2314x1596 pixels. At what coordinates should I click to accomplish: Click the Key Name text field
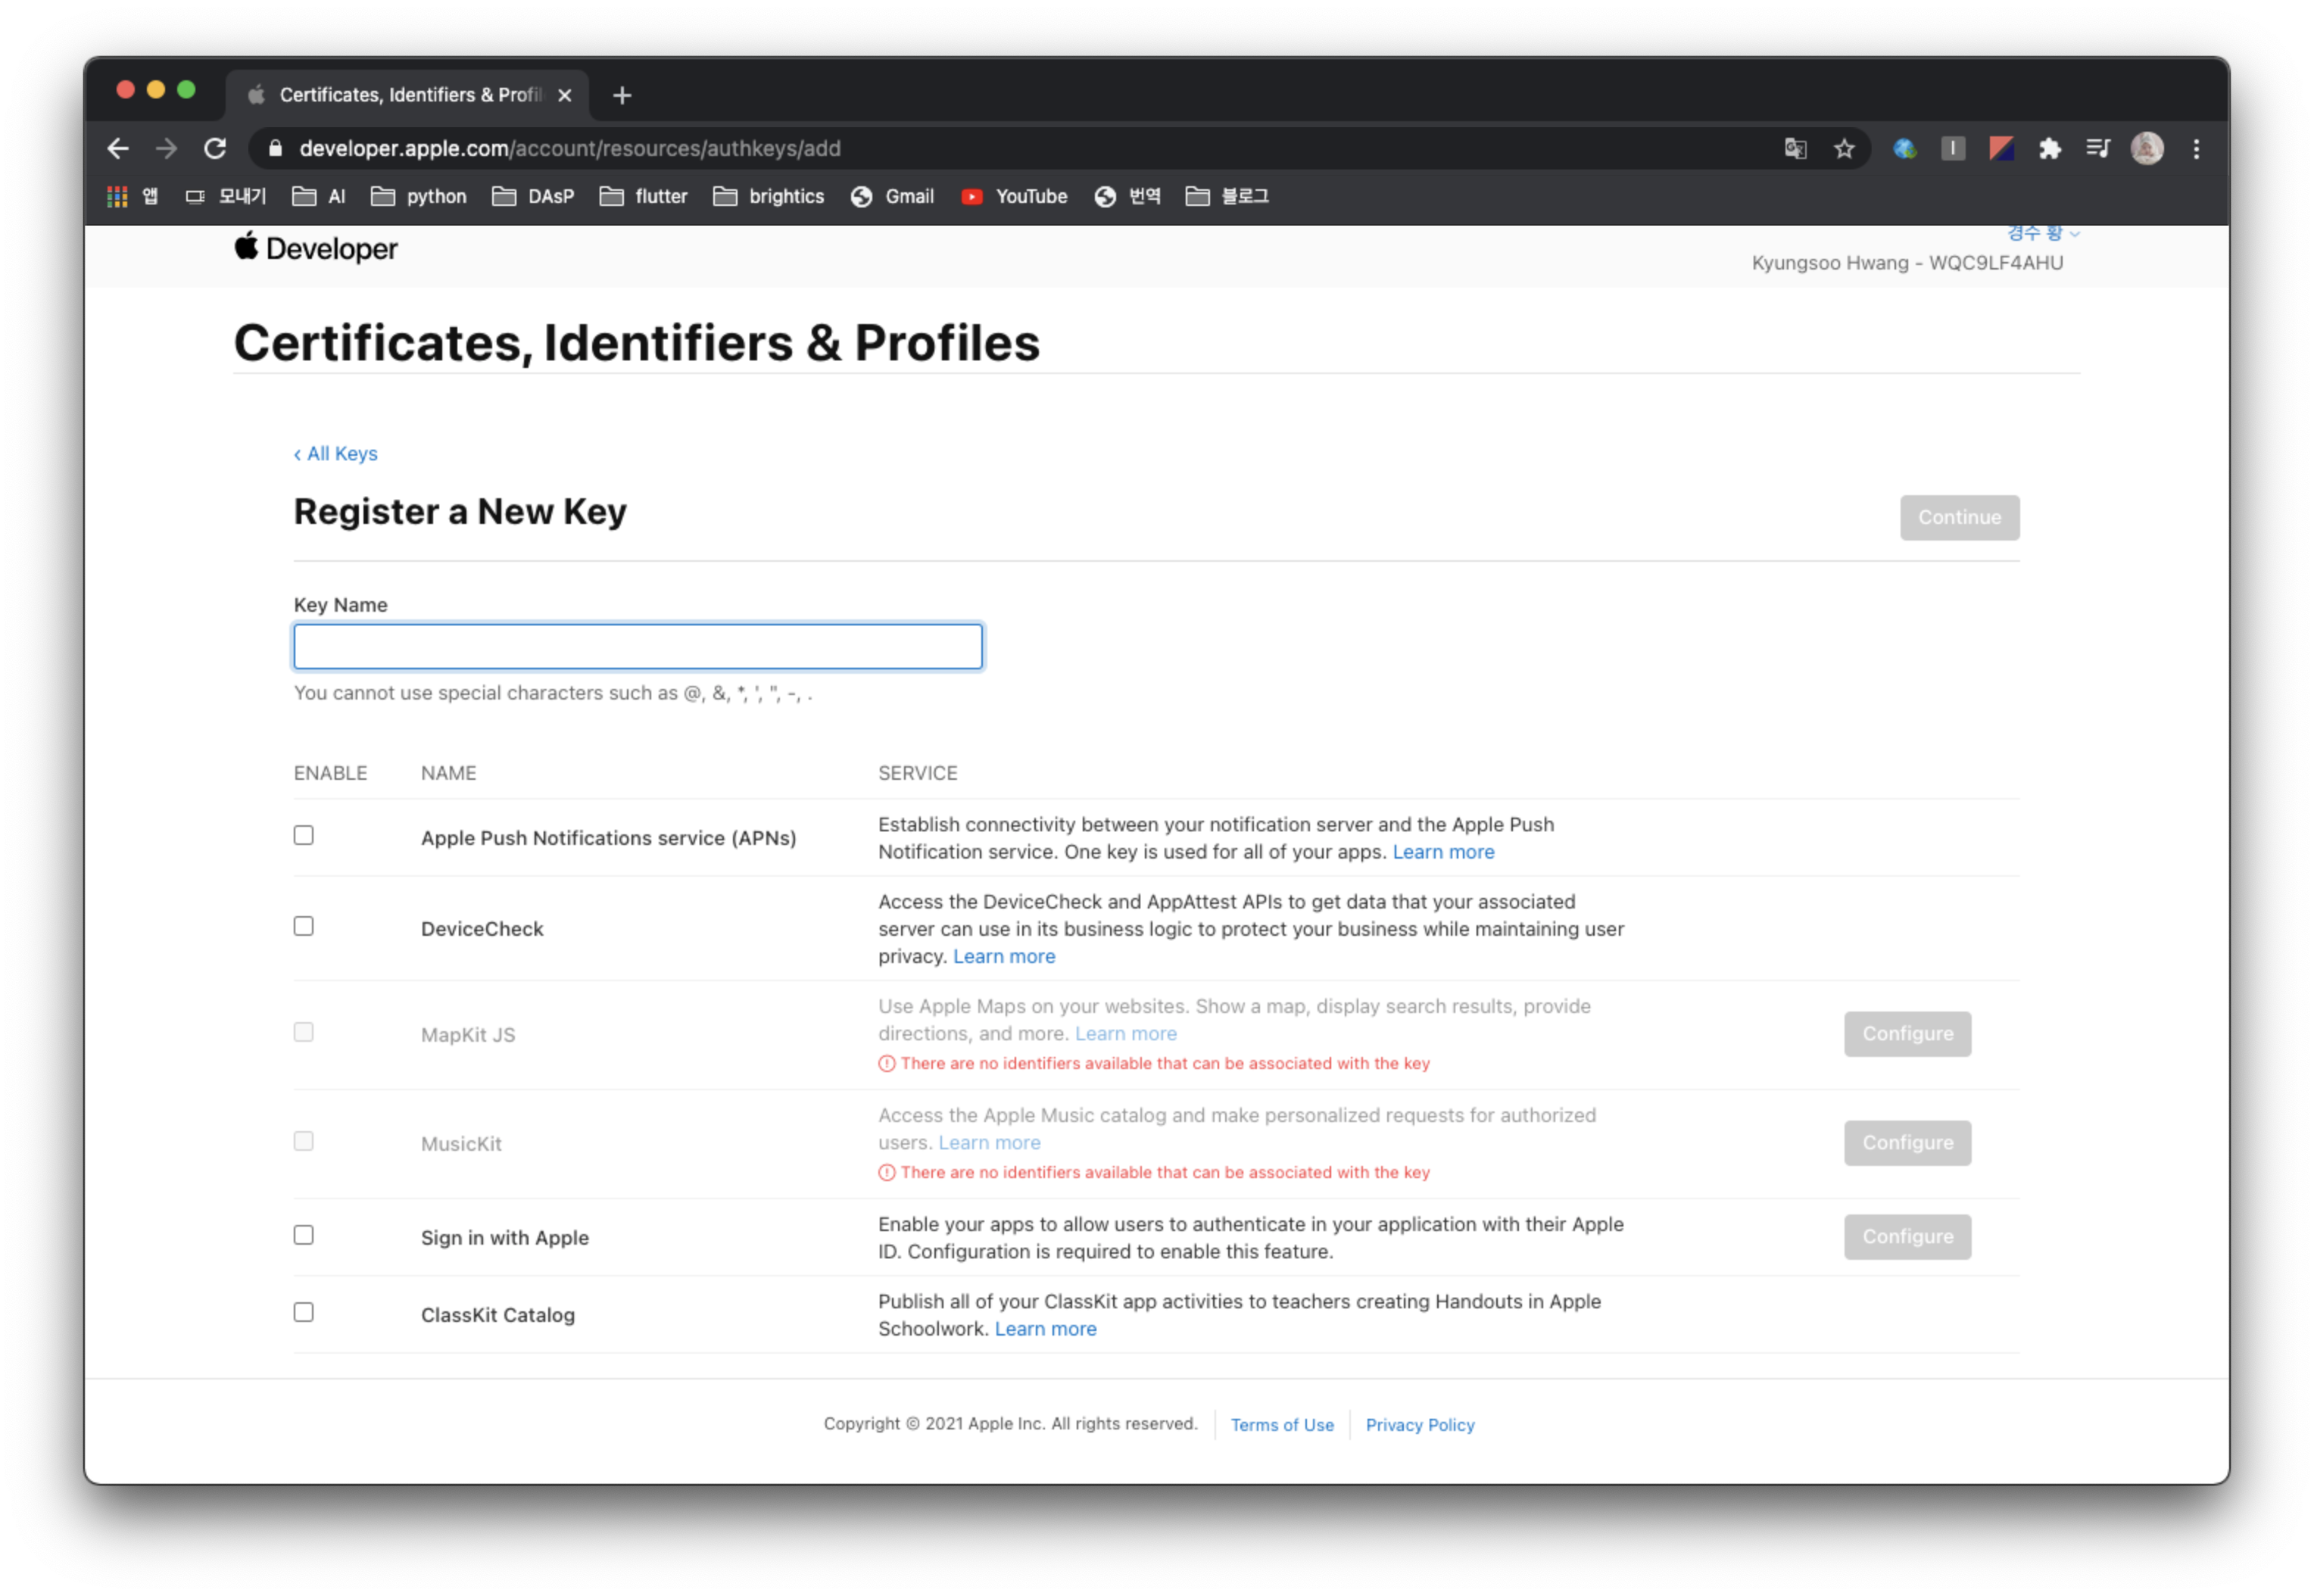638,646
